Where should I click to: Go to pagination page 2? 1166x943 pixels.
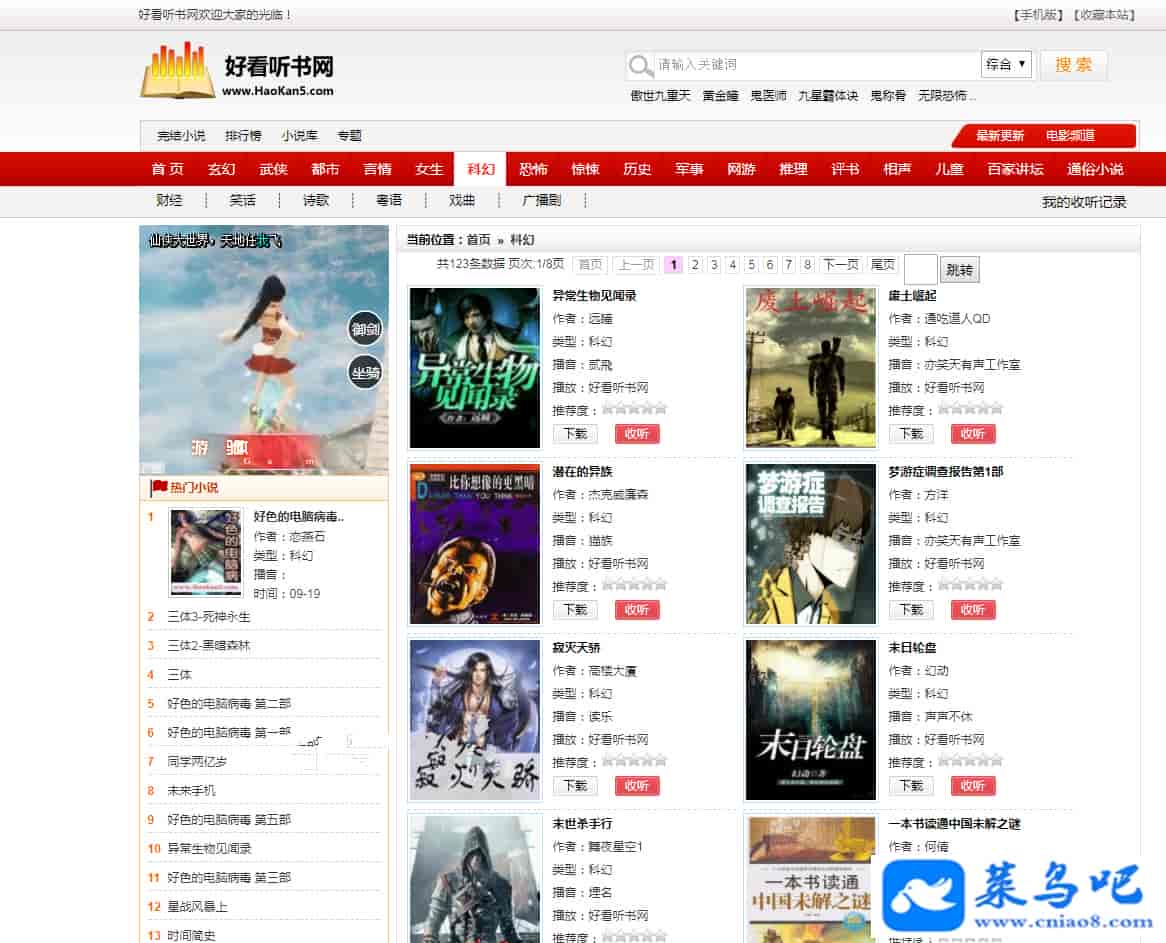click(x=695, y=264)
